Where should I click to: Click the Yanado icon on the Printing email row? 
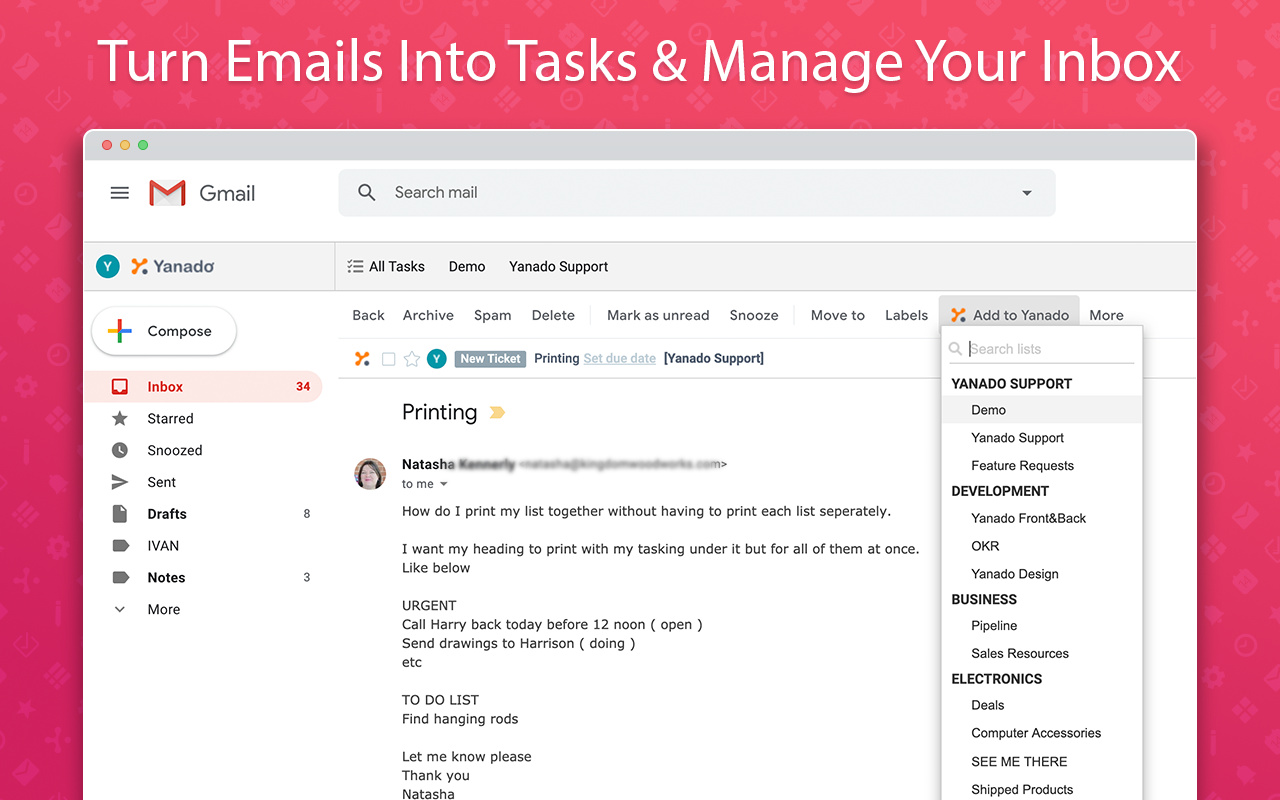point(362,358)
